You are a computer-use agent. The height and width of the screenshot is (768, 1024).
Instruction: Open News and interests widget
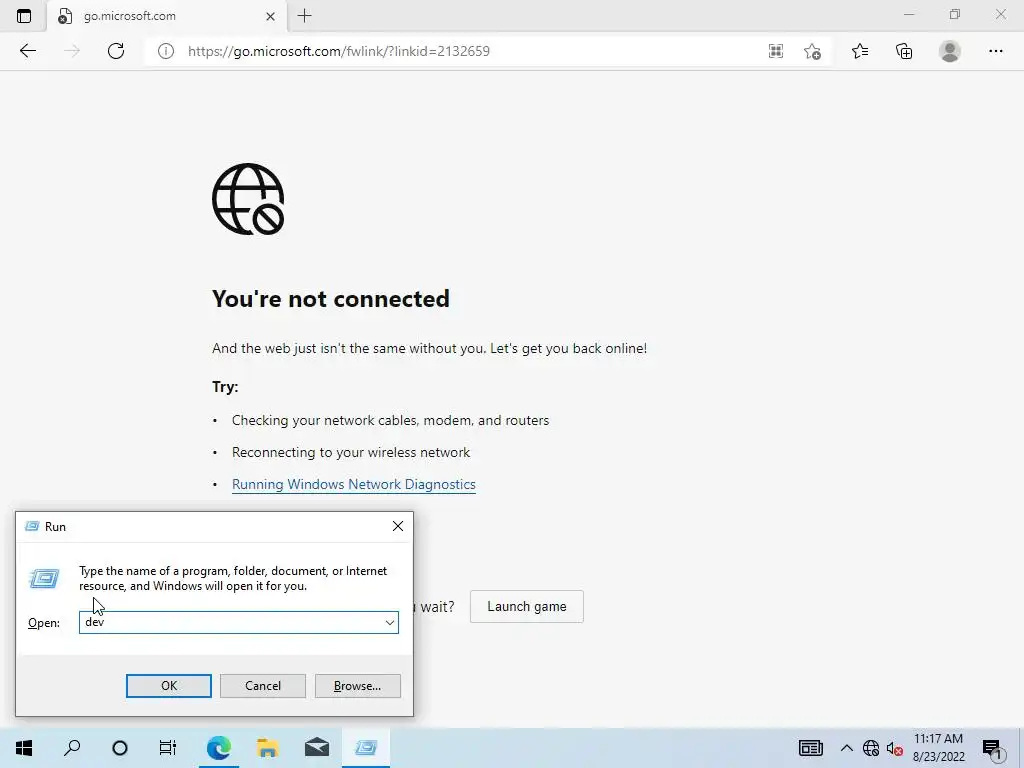810,748
